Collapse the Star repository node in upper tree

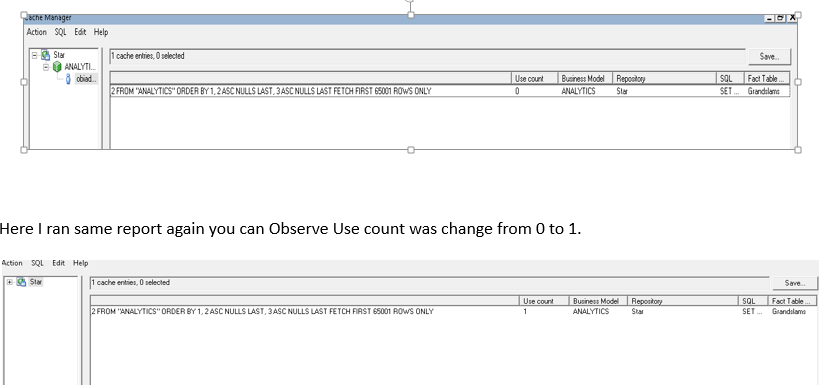coord(34,55)
